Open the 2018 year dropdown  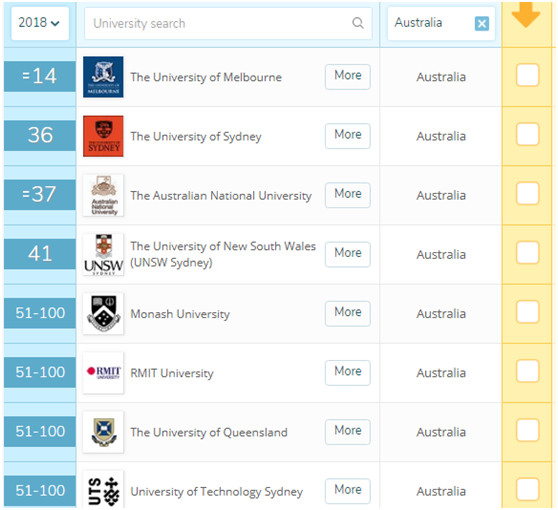point(40,23)
